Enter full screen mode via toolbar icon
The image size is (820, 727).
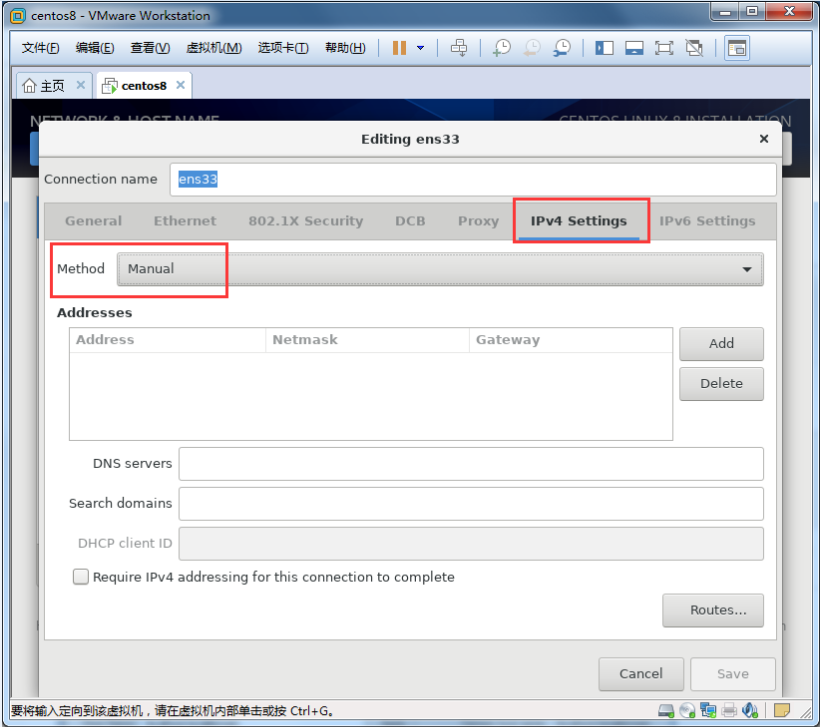[664, 48]
